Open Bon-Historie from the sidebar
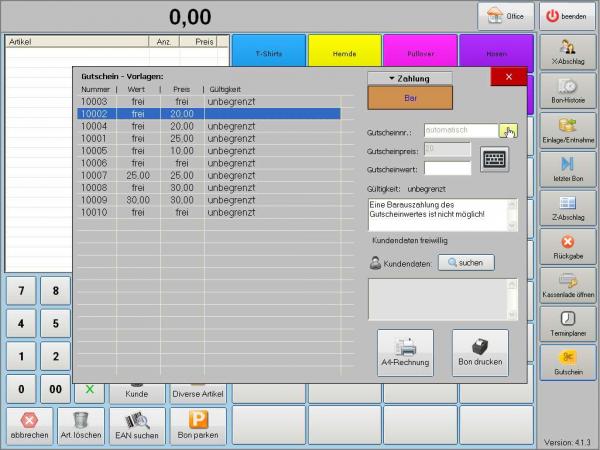600x450 pixels. (567, 92)
